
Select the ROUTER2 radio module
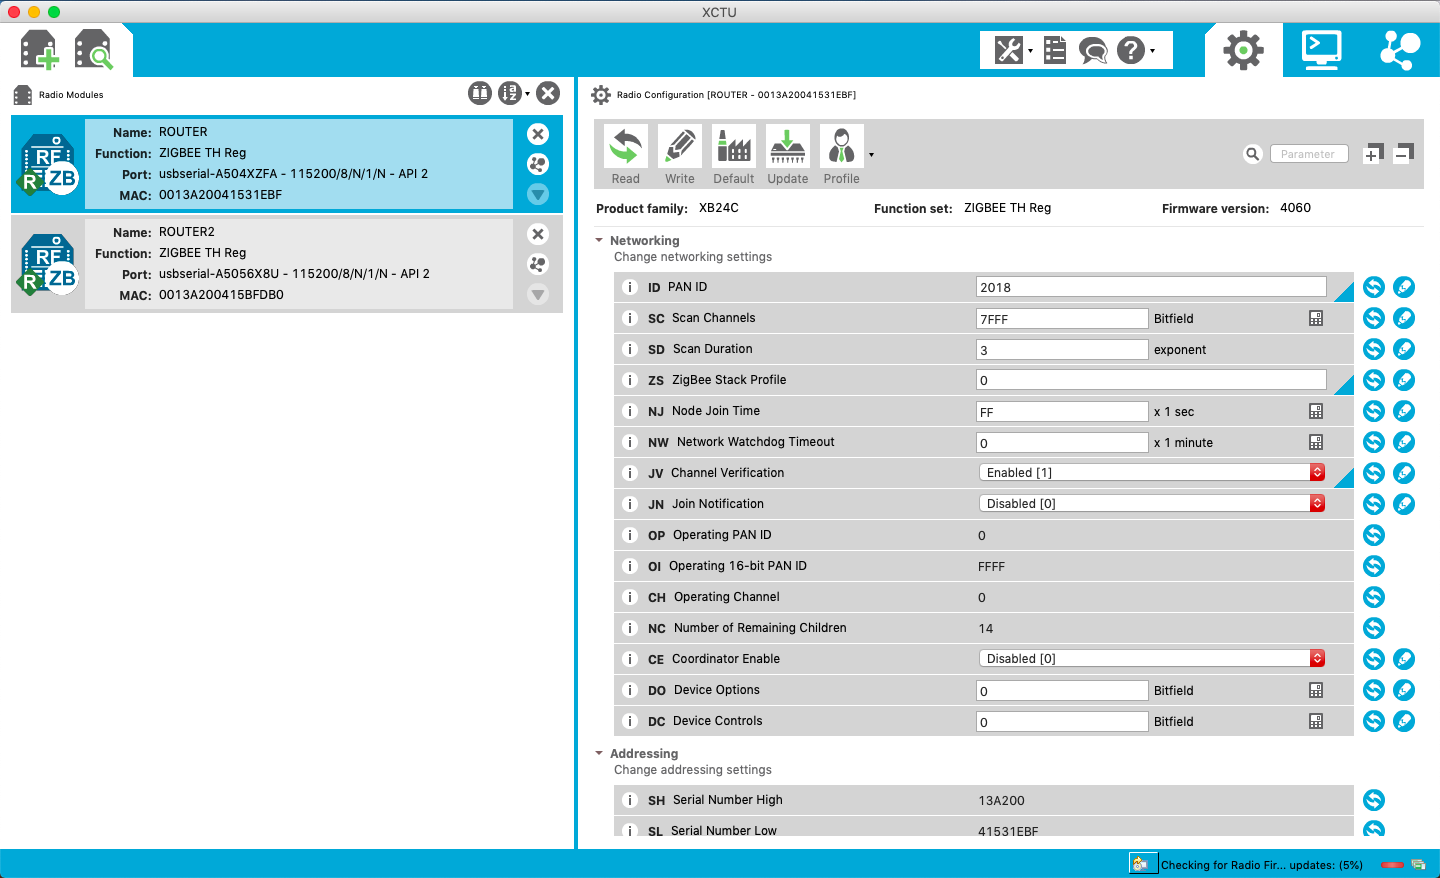[x=298, y=264]
